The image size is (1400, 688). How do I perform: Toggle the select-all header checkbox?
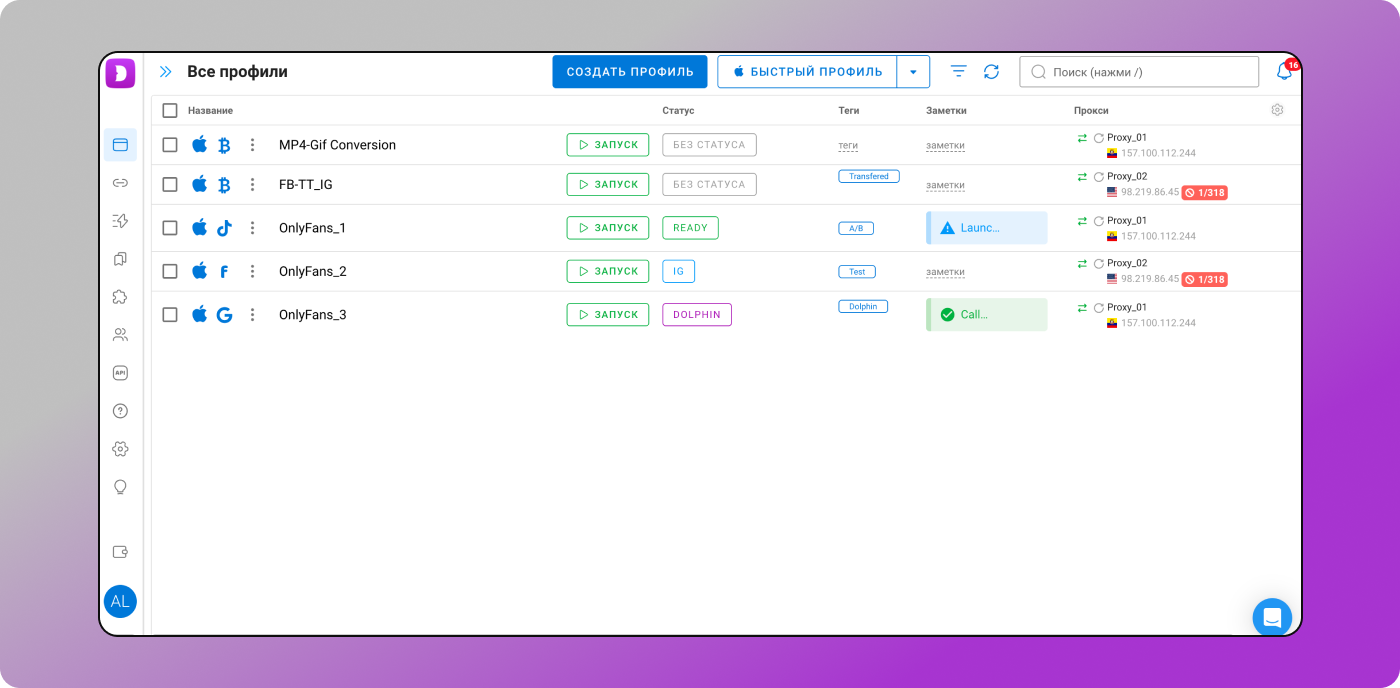pos(170,110)
